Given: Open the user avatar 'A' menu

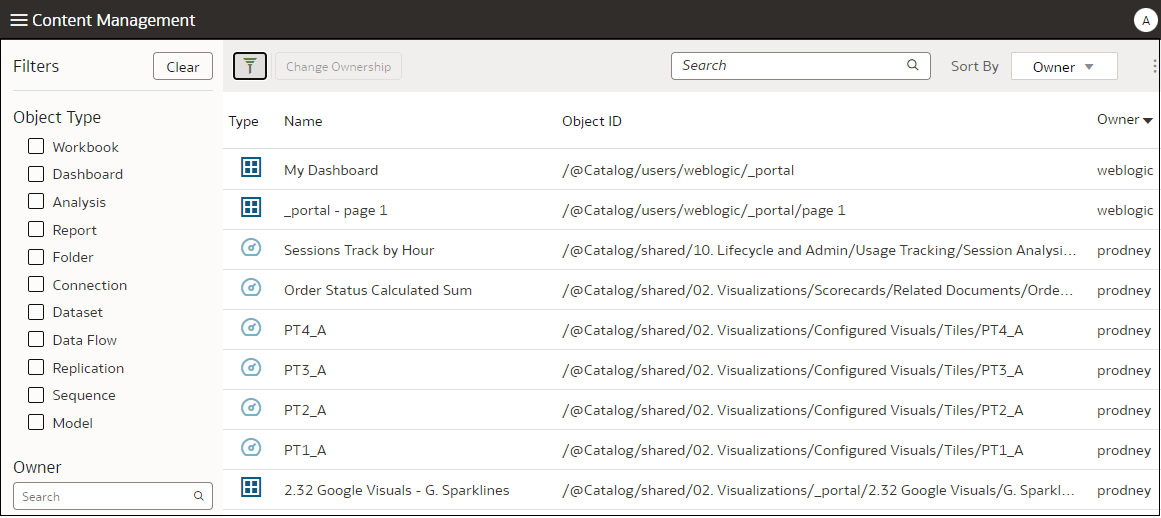Looking at the screenshot, I should (1145, 21).
